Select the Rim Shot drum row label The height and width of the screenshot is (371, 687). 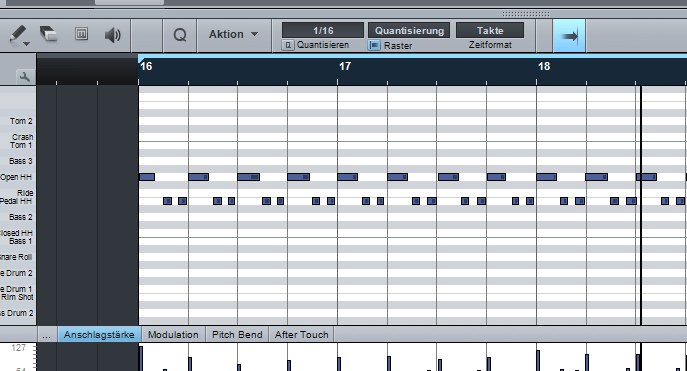17,297
